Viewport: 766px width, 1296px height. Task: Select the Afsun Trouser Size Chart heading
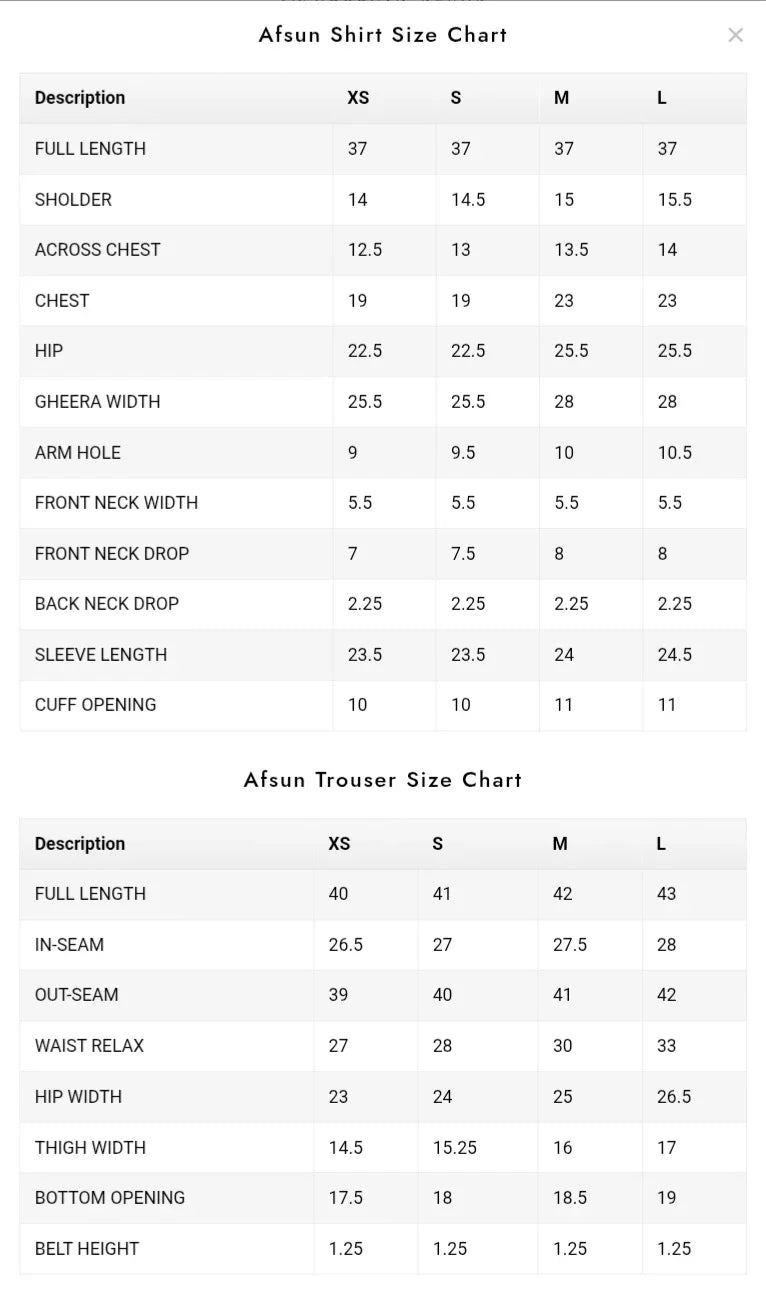click(x=383, y=780)
